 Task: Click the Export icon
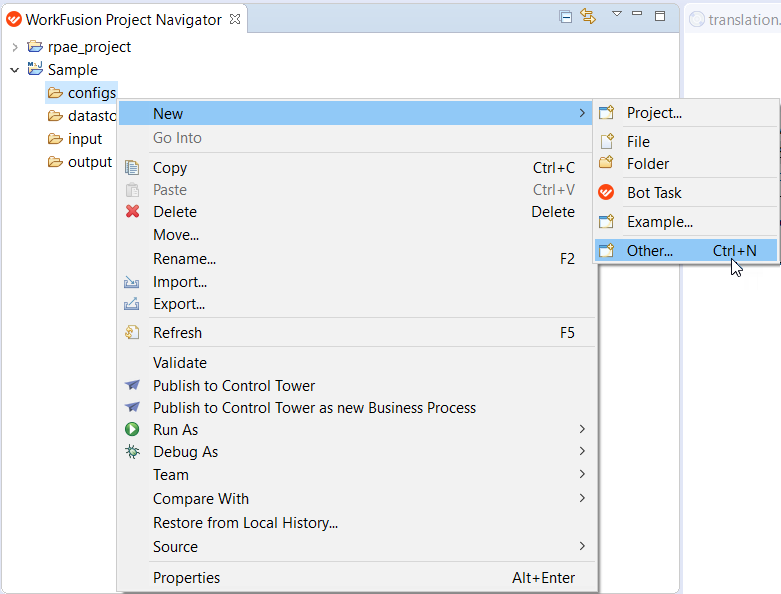(131, 303)
